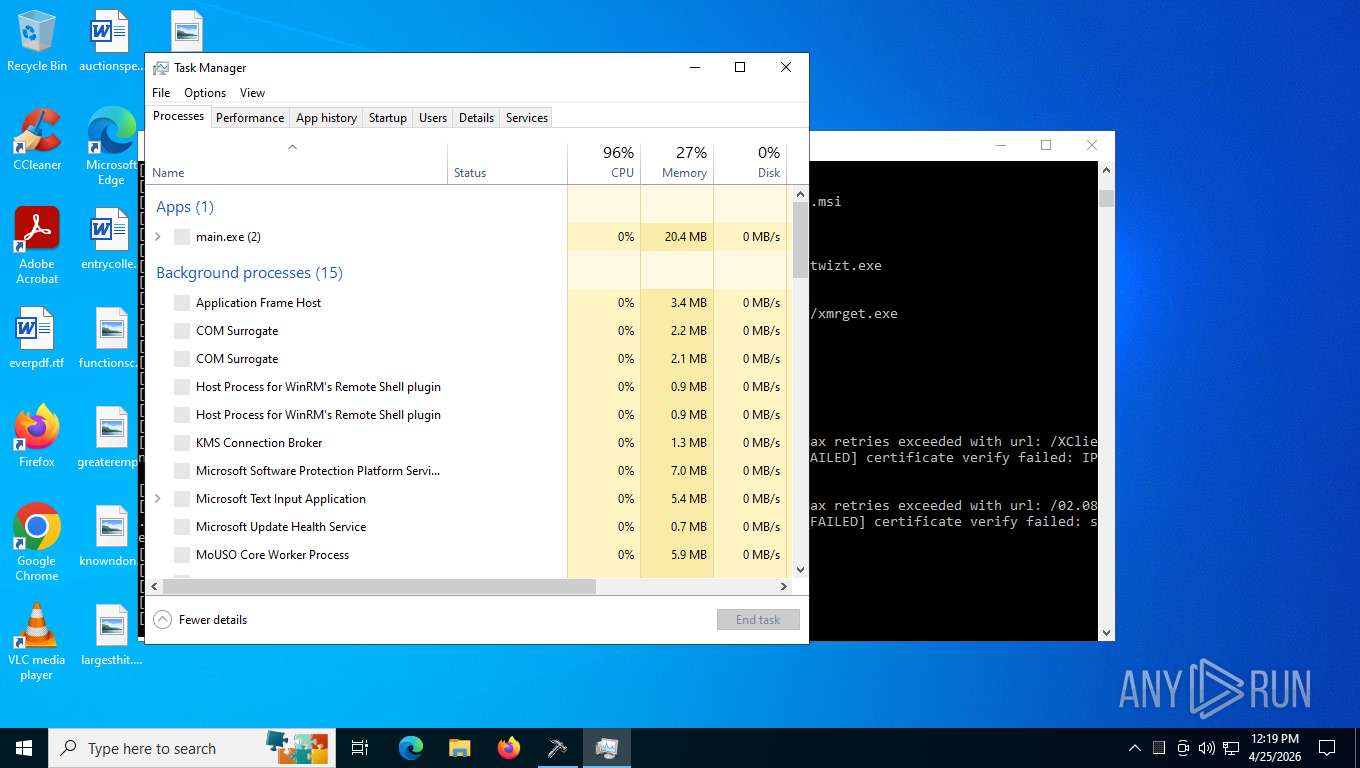This screenshot has width=1360, height=768.
Task: Open the greateremp image file icon
Action: 111,437
